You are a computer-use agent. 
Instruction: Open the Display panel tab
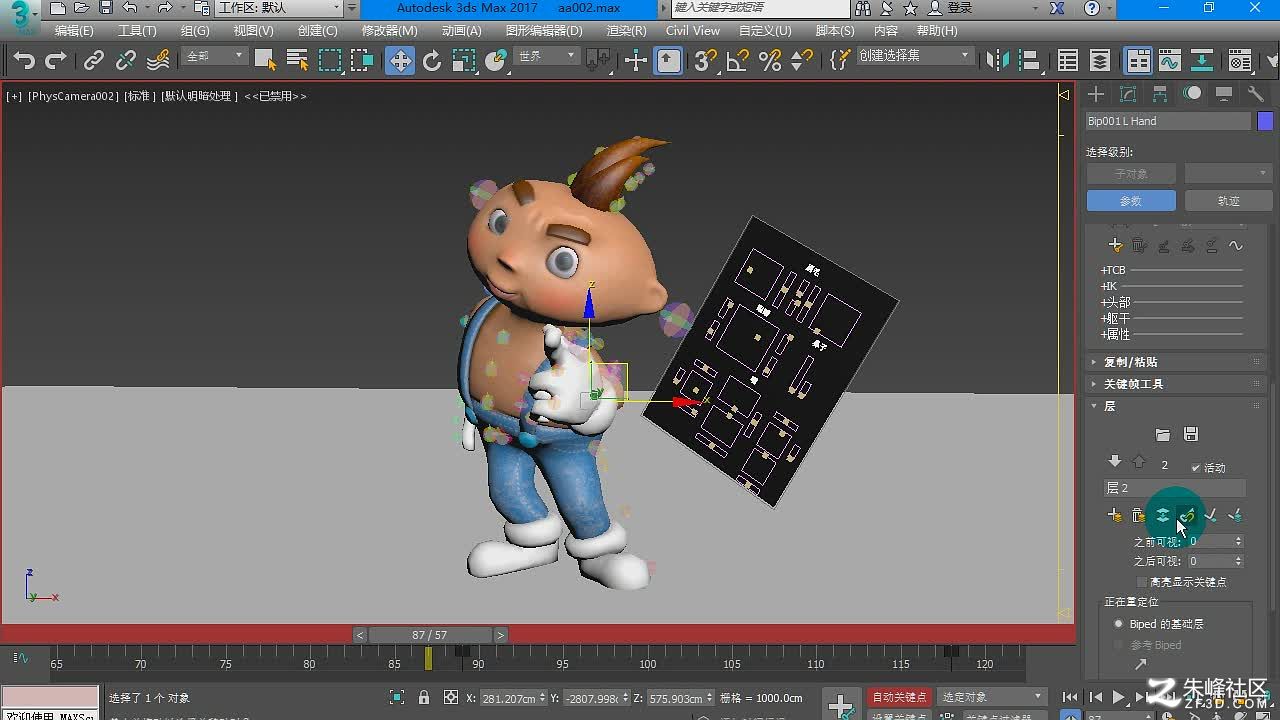click(x=1224, y=94)
